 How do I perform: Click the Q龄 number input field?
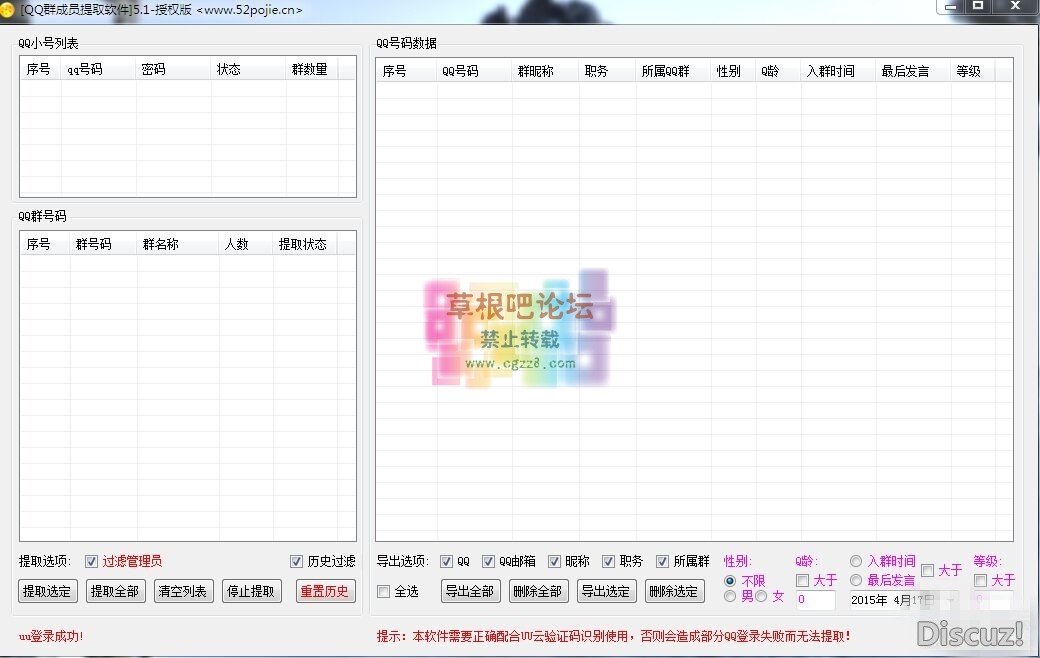pos(815,600)
